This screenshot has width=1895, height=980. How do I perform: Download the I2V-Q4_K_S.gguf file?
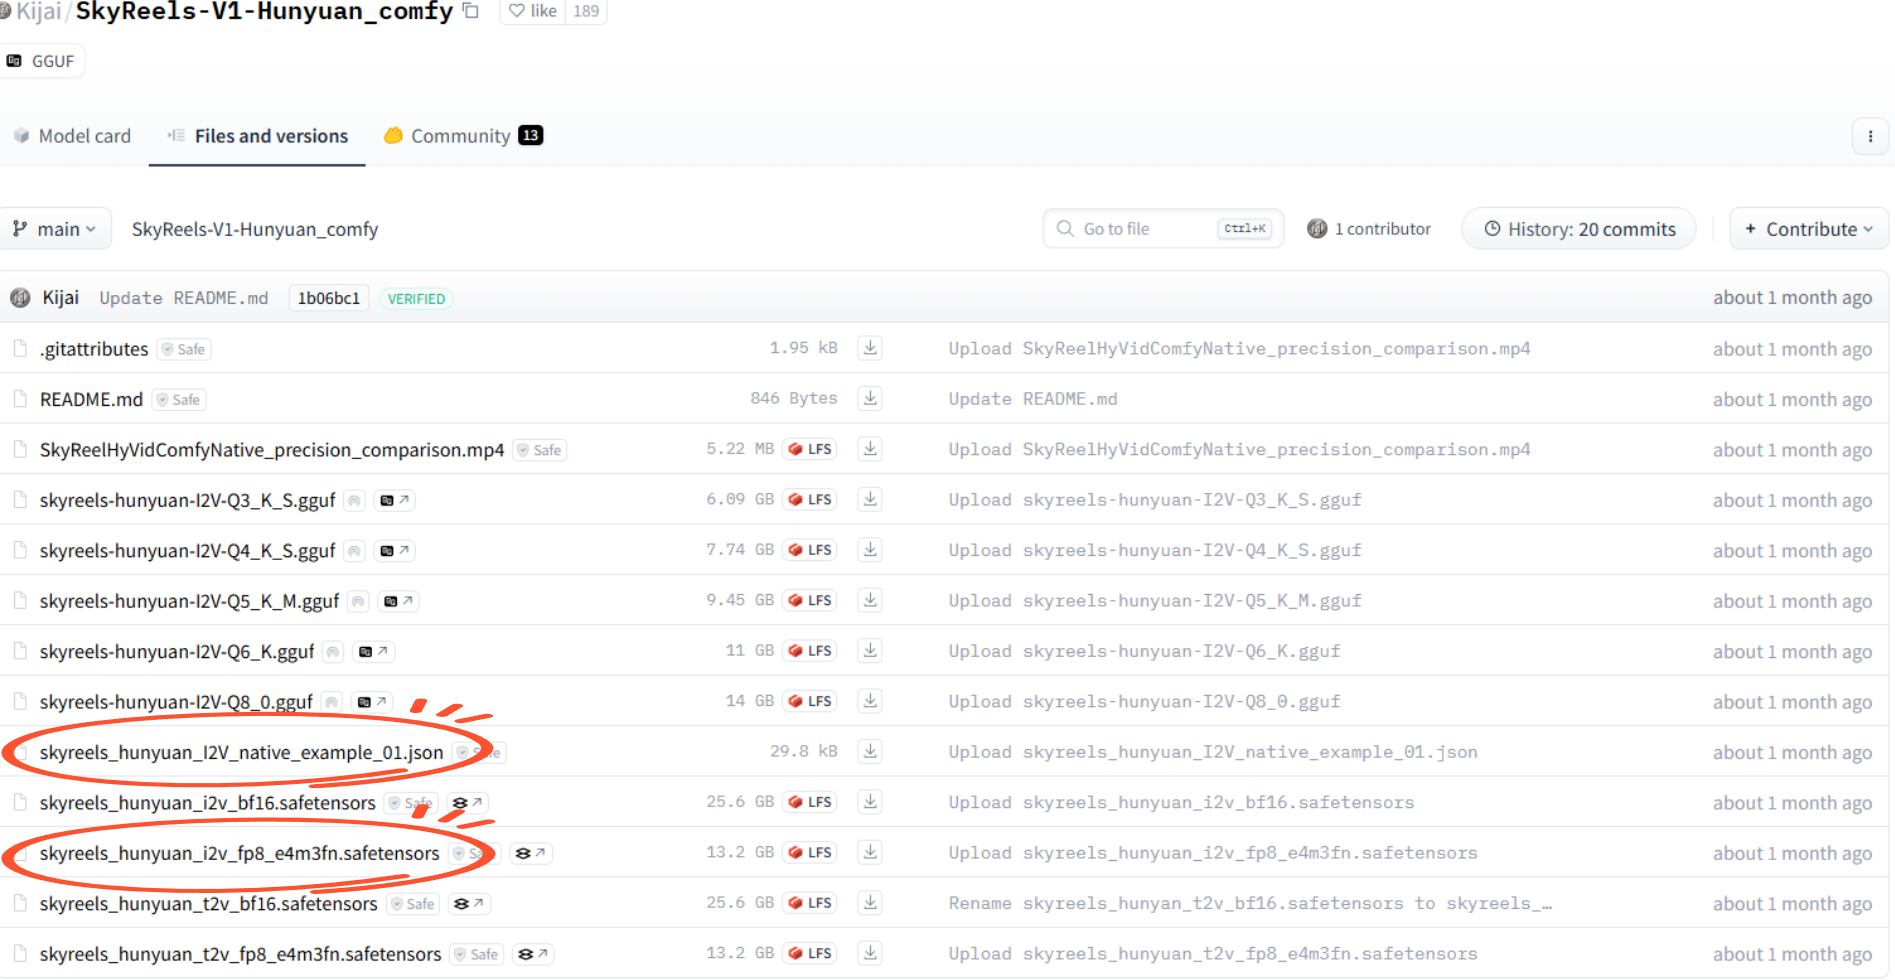[x=870, y=549]
